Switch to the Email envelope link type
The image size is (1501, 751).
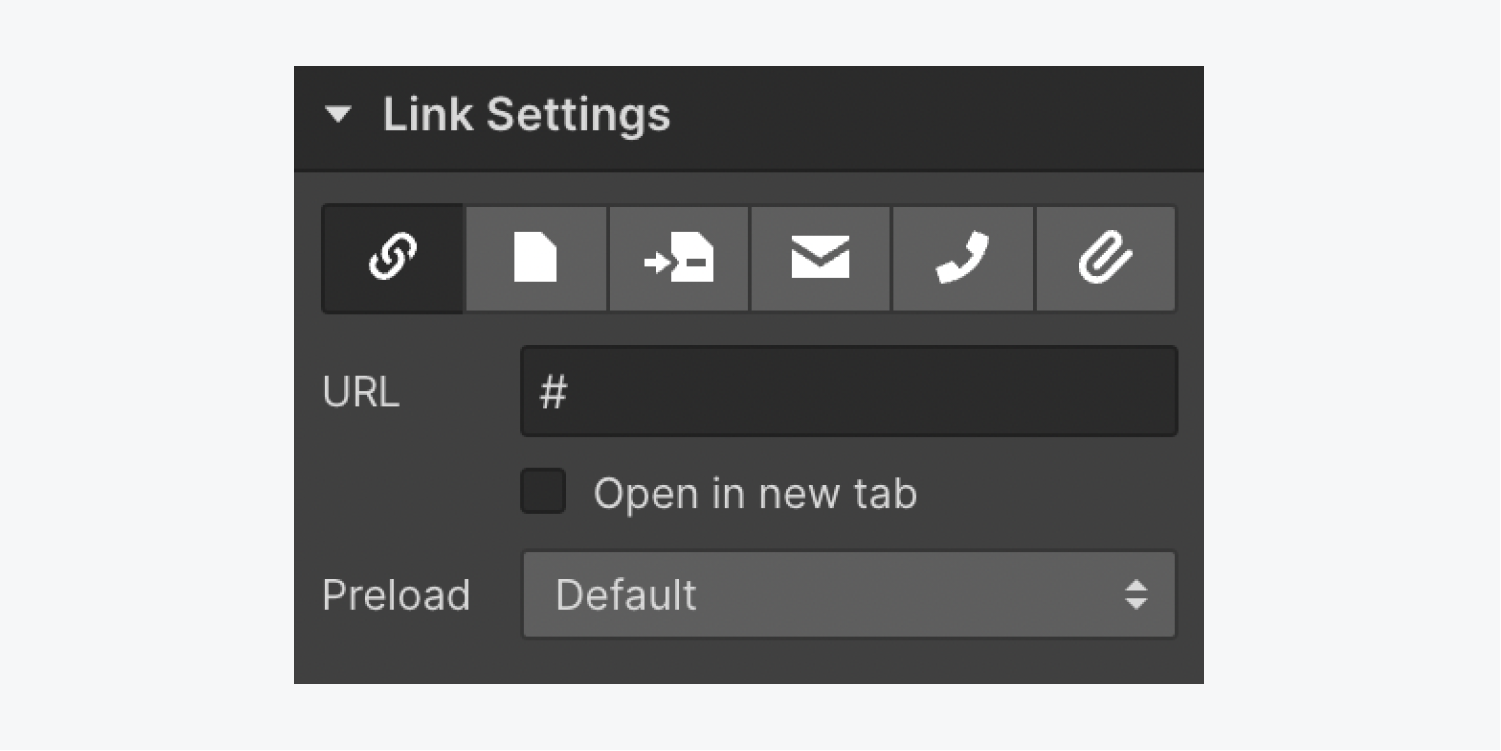[820, 259]
